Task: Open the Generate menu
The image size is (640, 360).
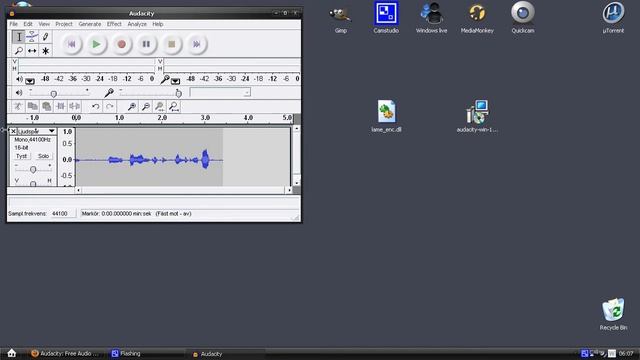Action: [90, 24]
